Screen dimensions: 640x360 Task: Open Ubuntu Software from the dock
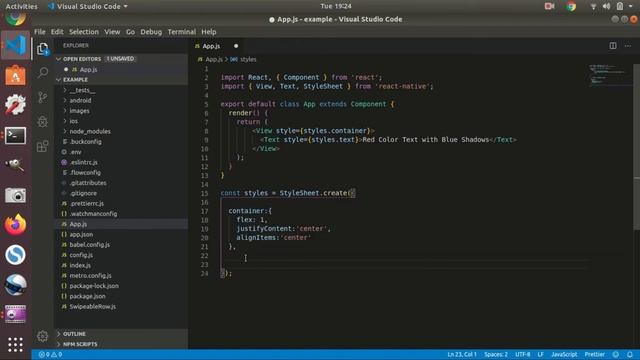pos(15,75)
